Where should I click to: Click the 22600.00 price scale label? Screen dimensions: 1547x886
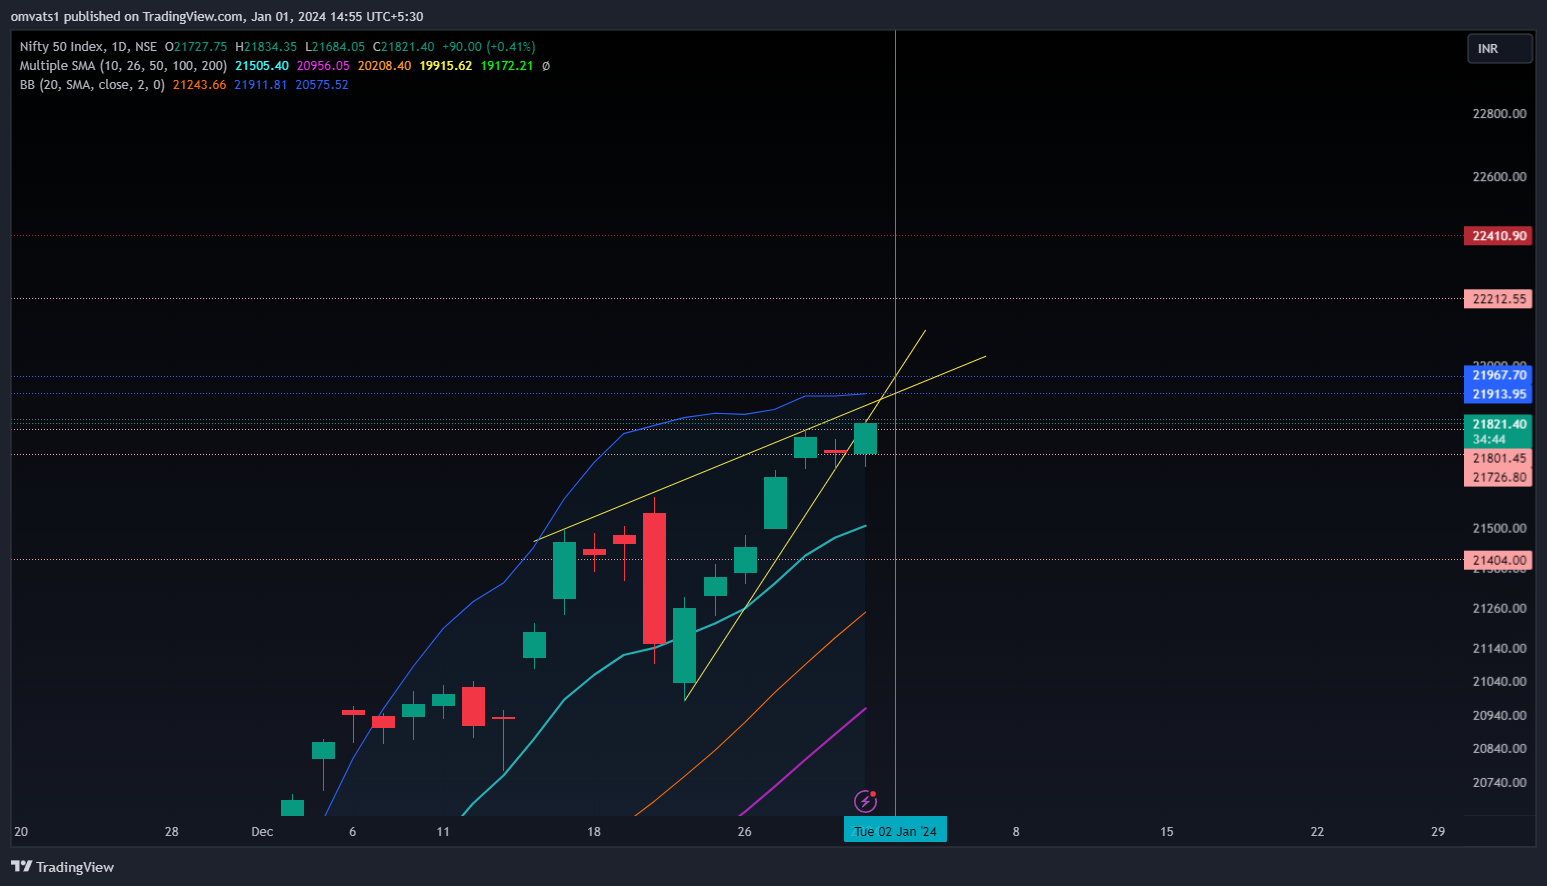tap(1499, 177)
